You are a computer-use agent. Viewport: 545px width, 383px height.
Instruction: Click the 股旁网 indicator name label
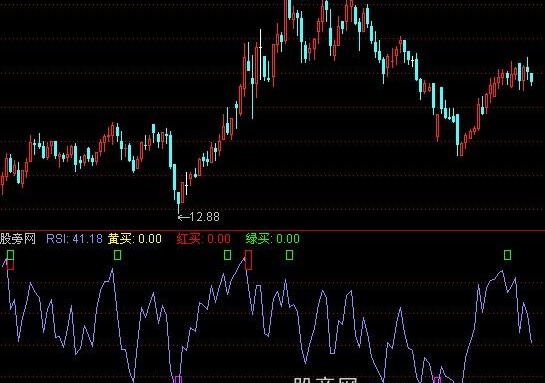pos(18,239)
